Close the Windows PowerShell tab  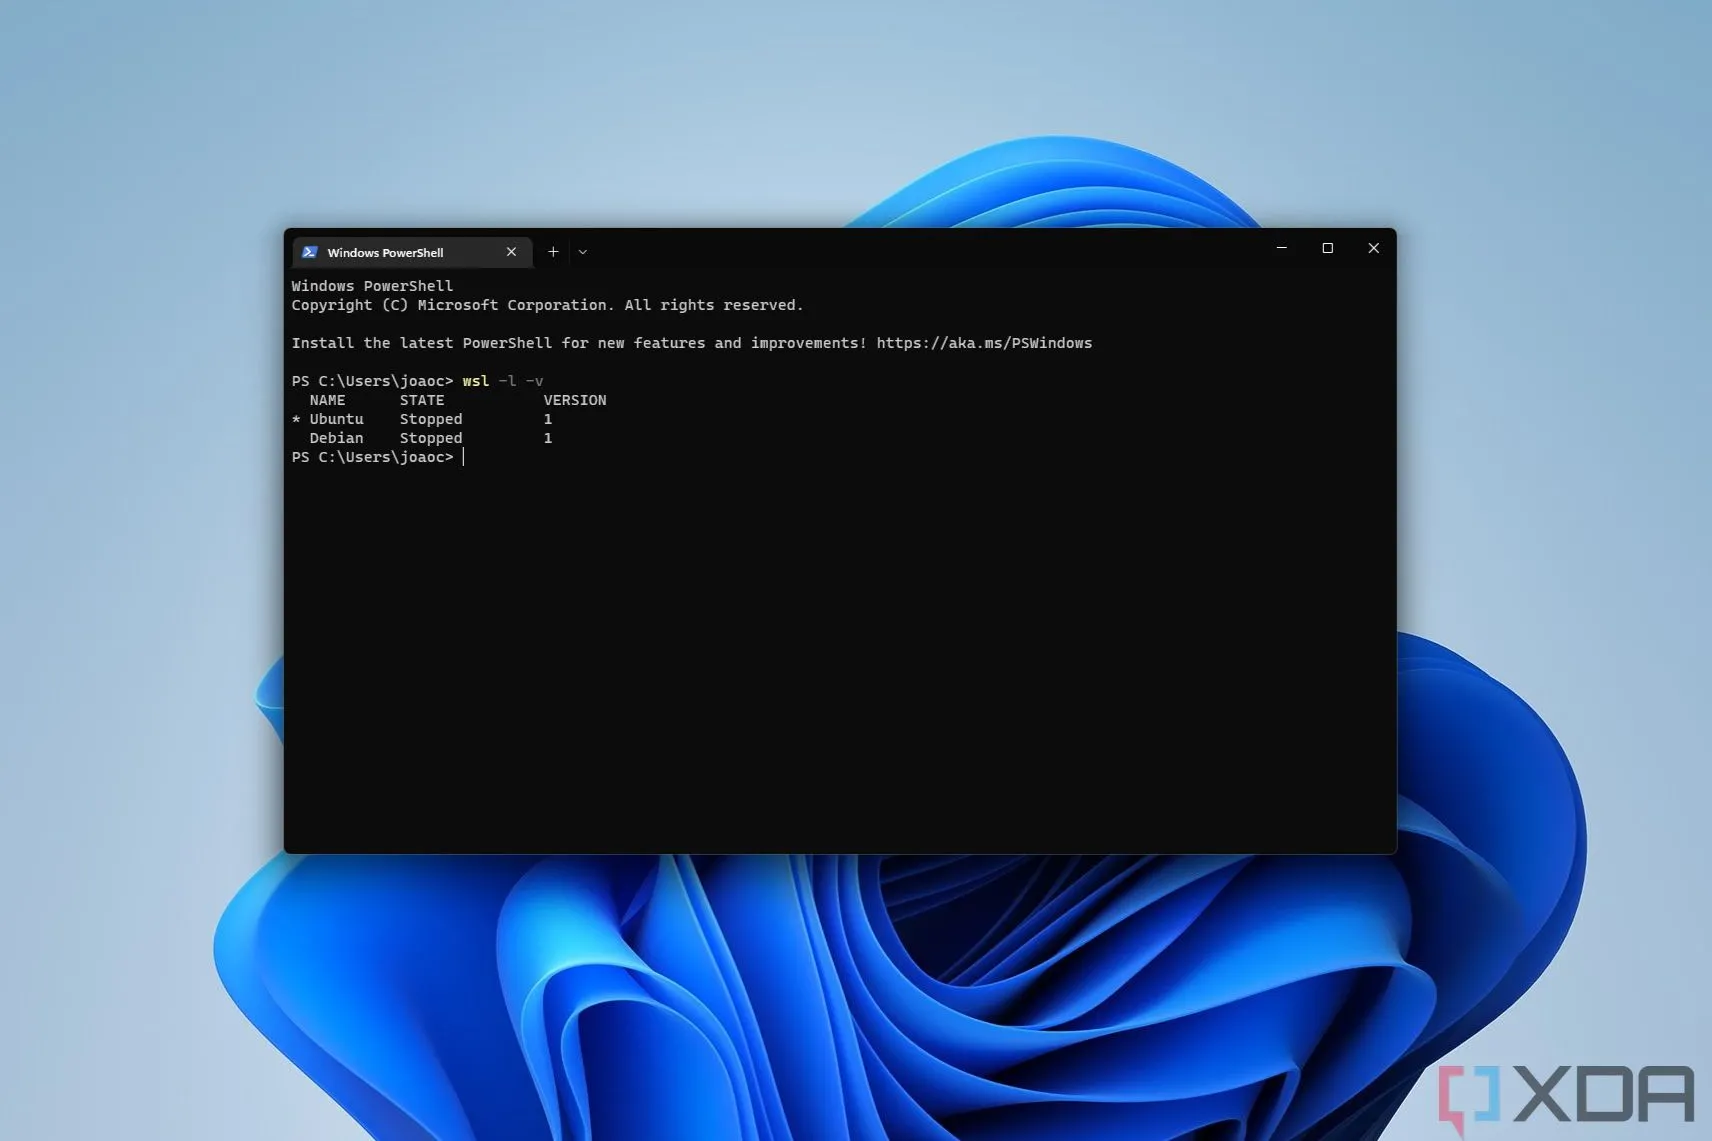[511, 252]
